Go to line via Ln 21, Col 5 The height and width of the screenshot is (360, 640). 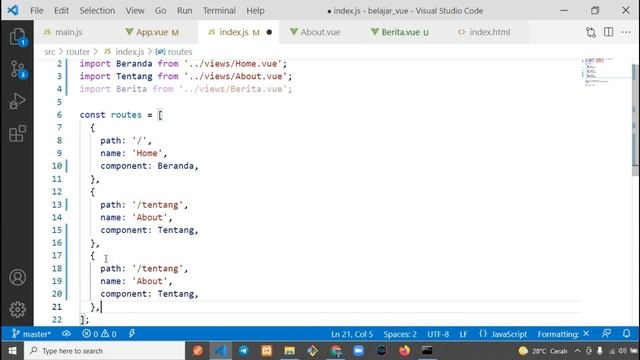(352, 334)
